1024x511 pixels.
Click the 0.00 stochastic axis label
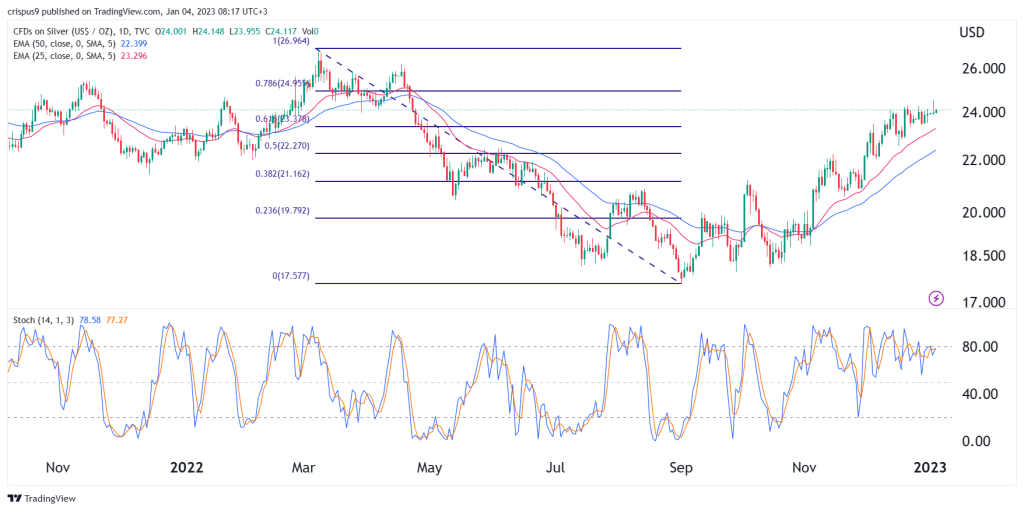(976, 441)
